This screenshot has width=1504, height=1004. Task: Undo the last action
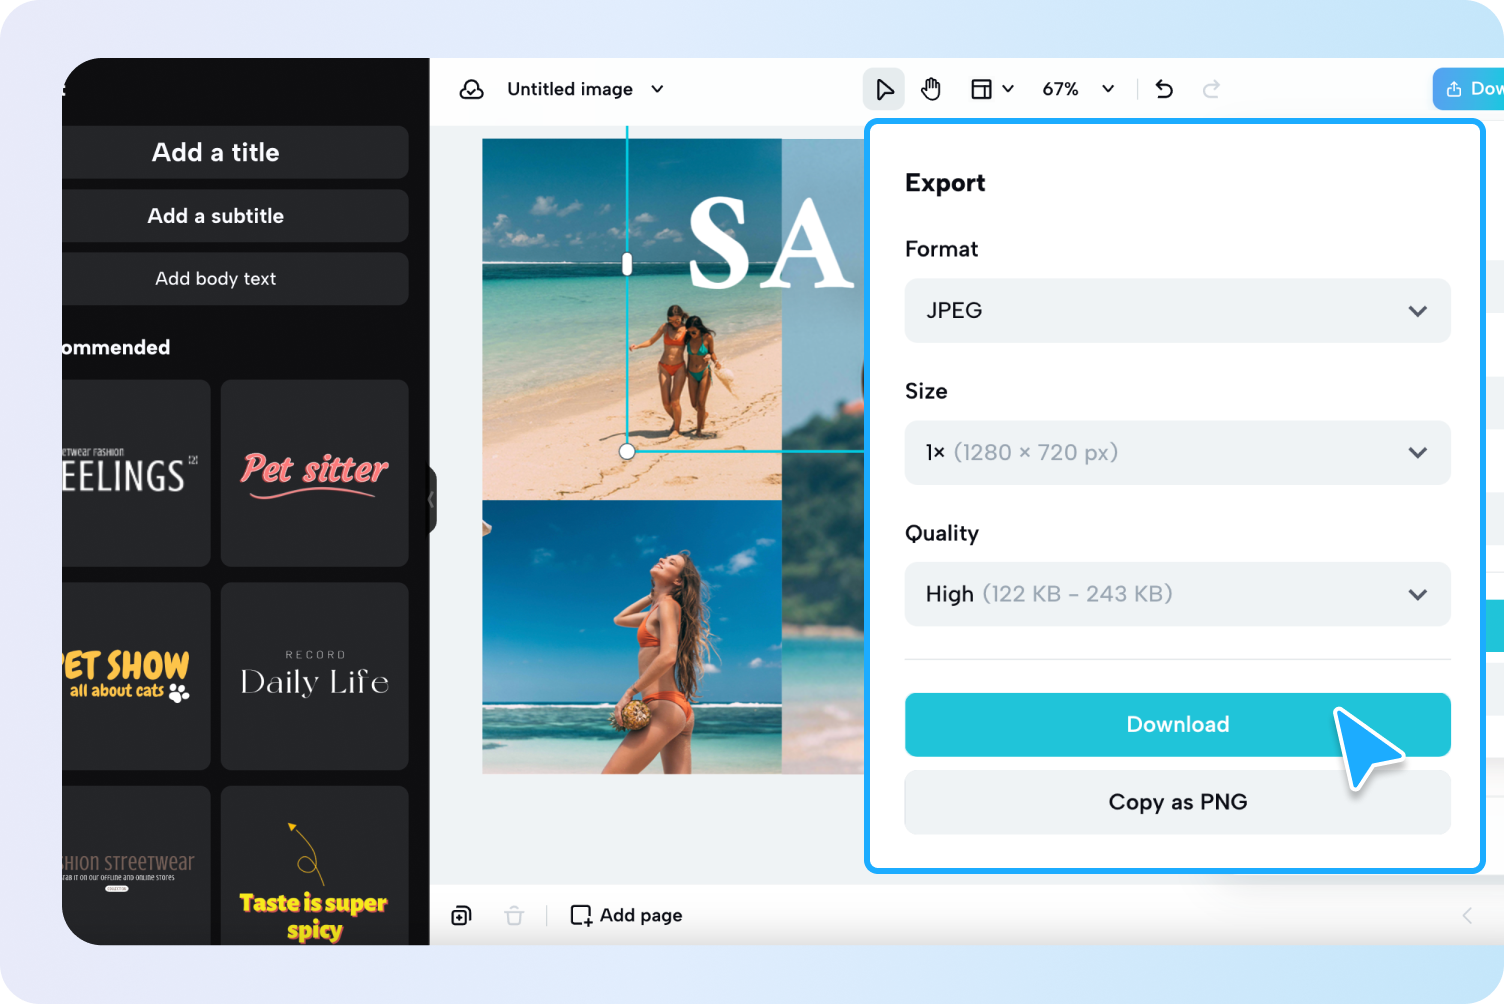pyautogui.click(x=1163, y=88)
